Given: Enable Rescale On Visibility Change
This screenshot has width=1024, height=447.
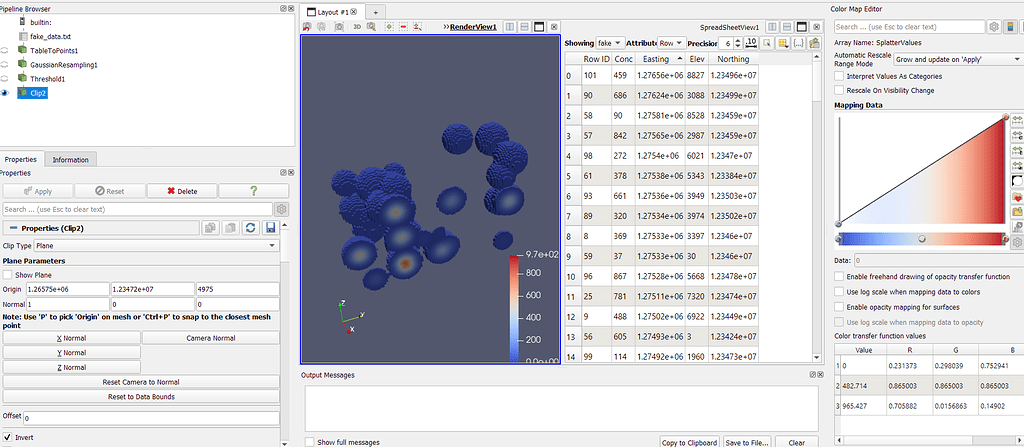Looking at the screenshot, I should click(839, 90).
